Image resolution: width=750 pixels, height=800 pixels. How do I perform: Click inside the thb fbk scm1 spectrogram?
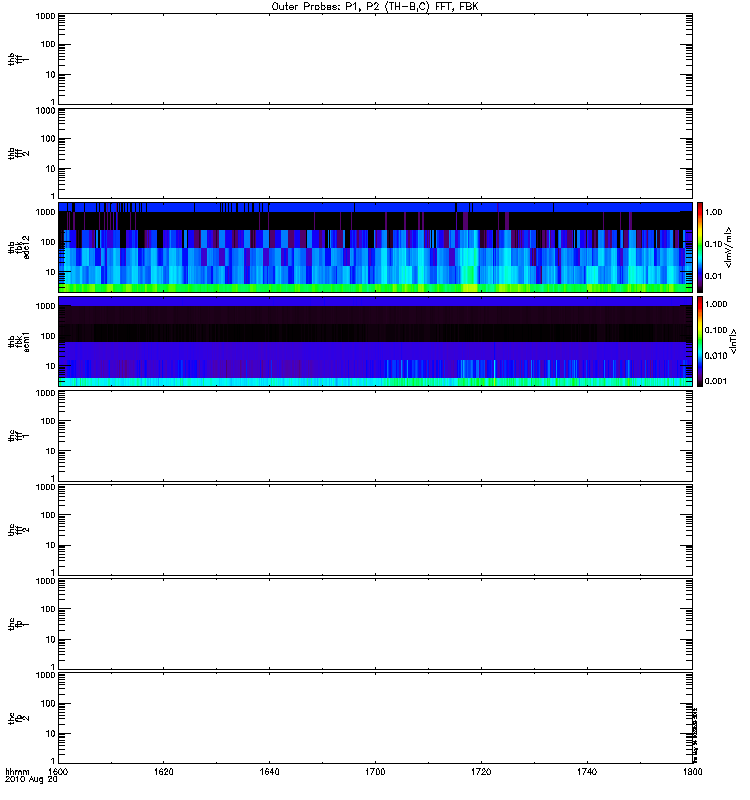(375, 341)
